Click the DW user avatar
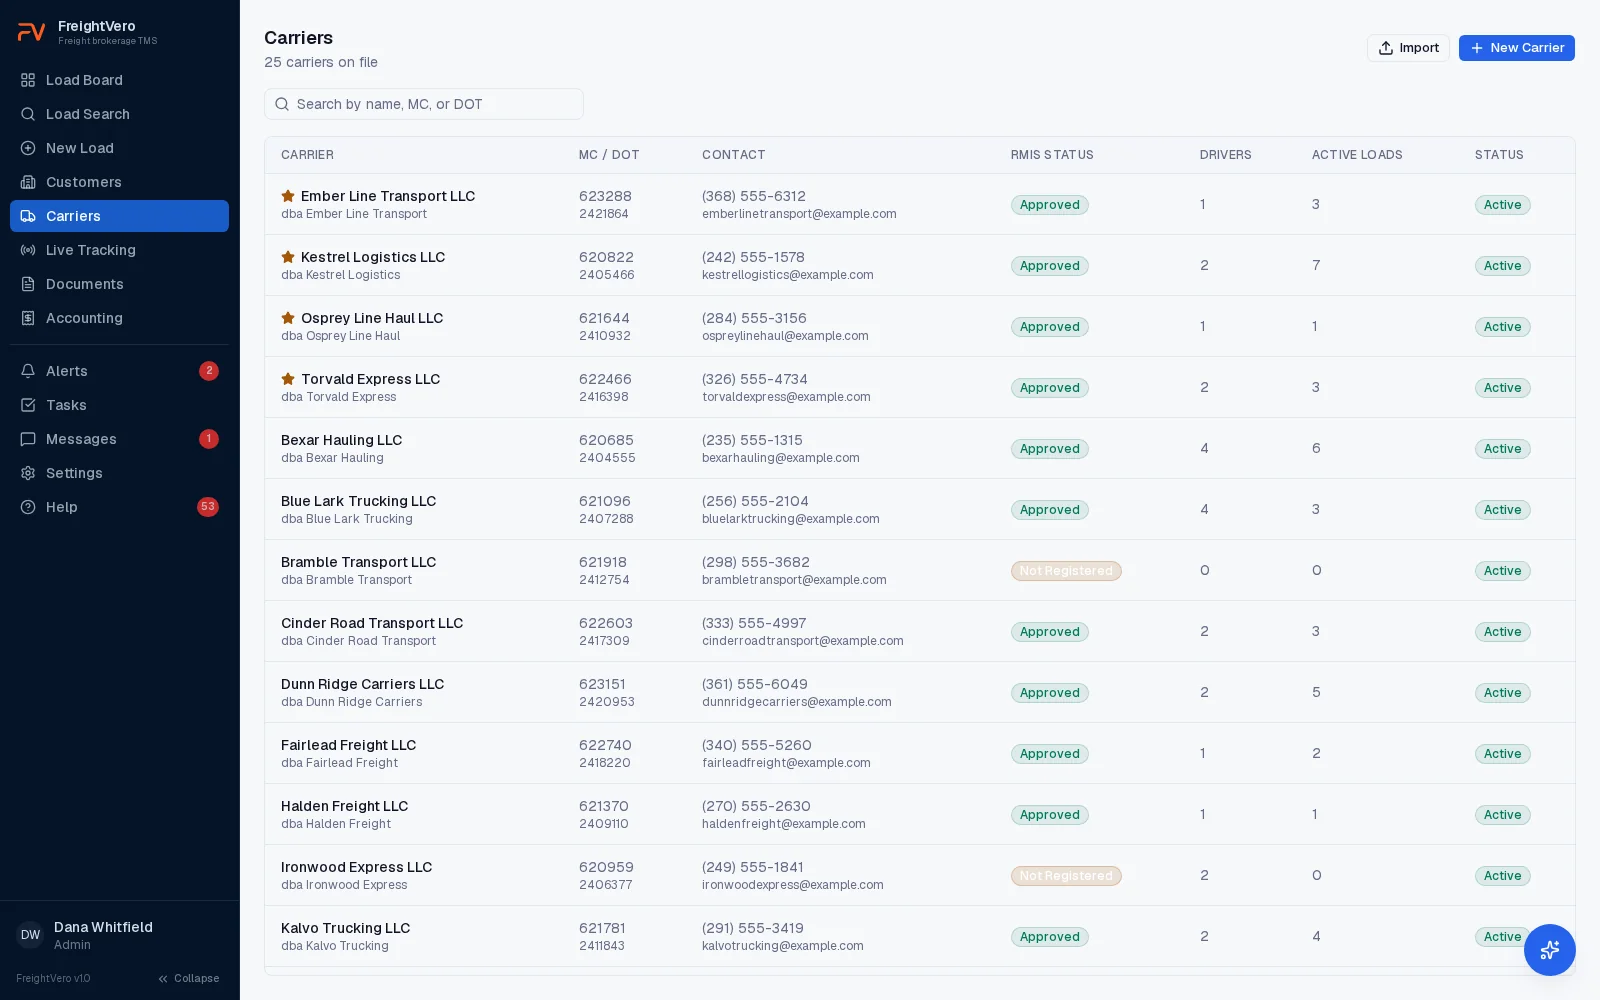Screen dimensions: 1600x1000 (30, 935)
